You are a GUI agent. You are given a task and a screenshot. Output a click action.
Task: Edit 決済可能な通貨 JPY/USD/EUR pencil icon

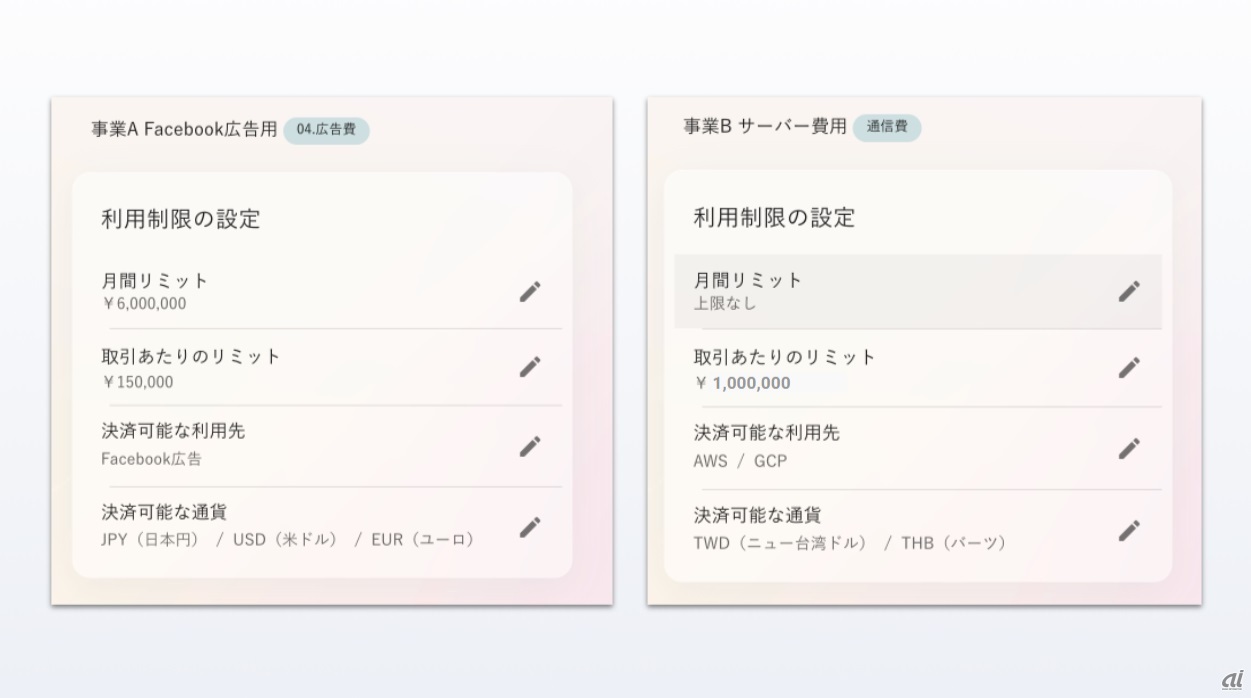530,527
